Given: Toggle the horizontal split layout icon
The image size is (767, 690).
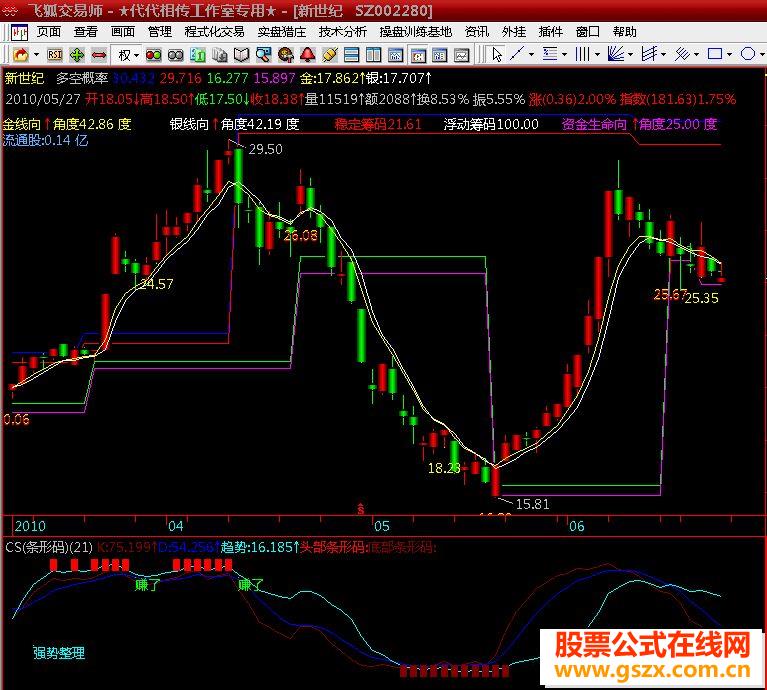Looking at the screenshot, I should (x=351, y=55).
